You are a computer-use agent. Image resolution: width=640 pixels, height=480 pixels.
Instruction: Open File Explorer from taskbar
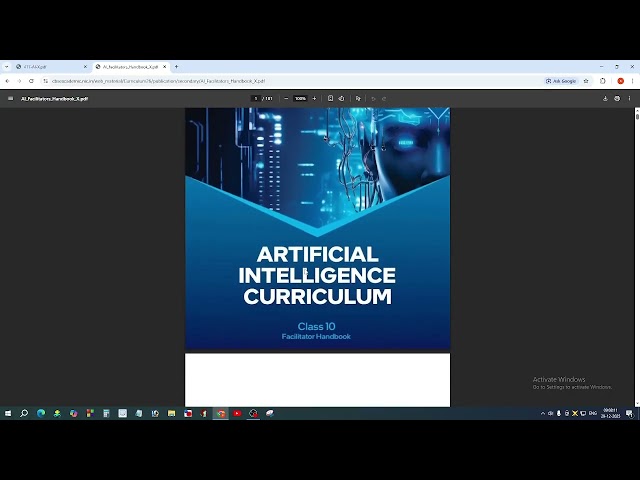coord(171,413)
